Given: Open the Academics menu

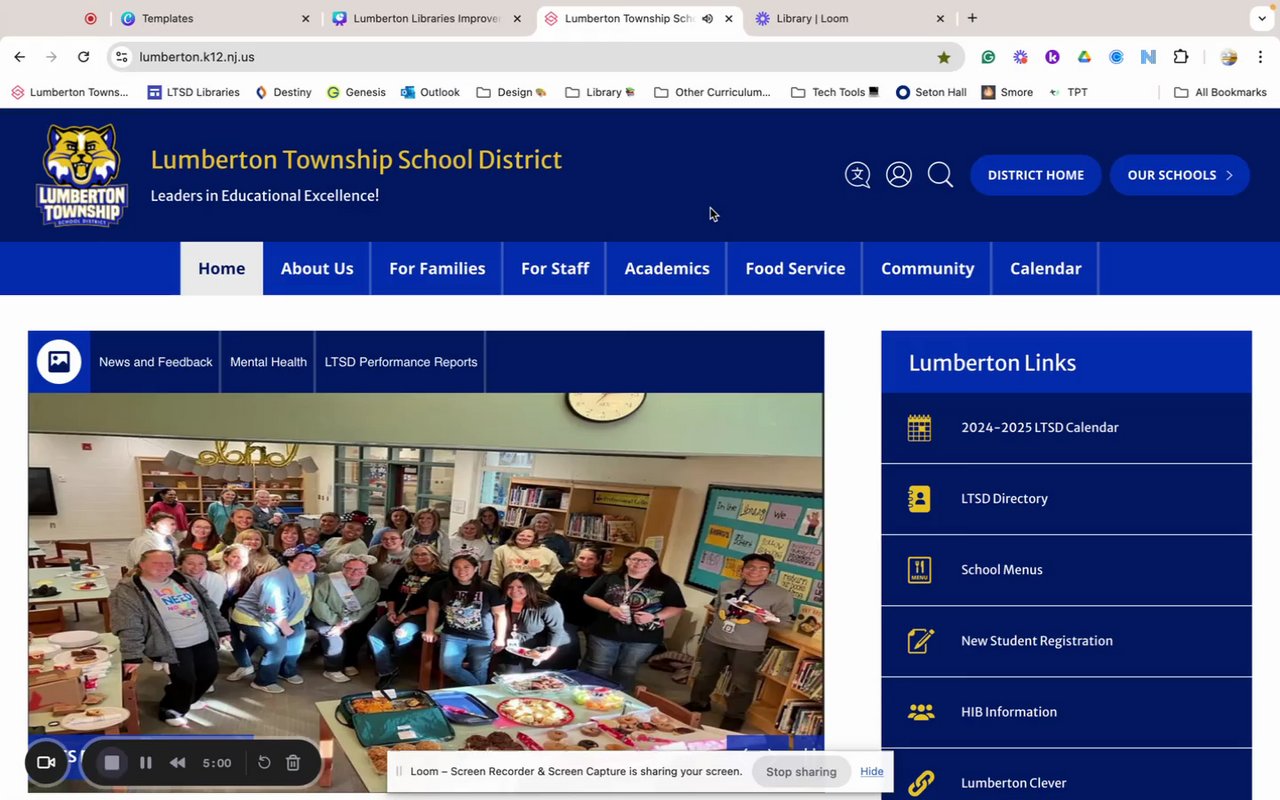Looking at the screenshot, I should [x=667, y=268].
